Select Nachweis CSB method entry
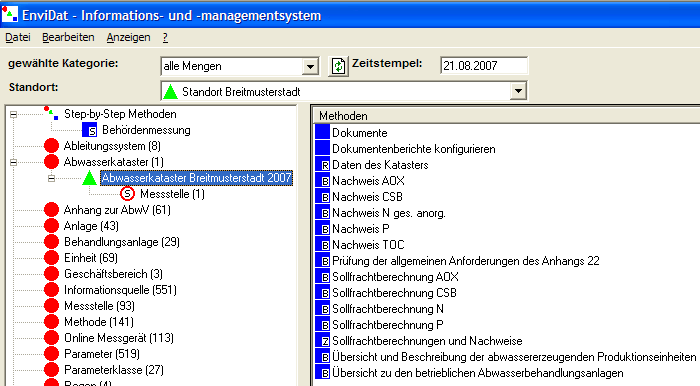The height and width of the screenshot is (386, 700). pos(367,197)
